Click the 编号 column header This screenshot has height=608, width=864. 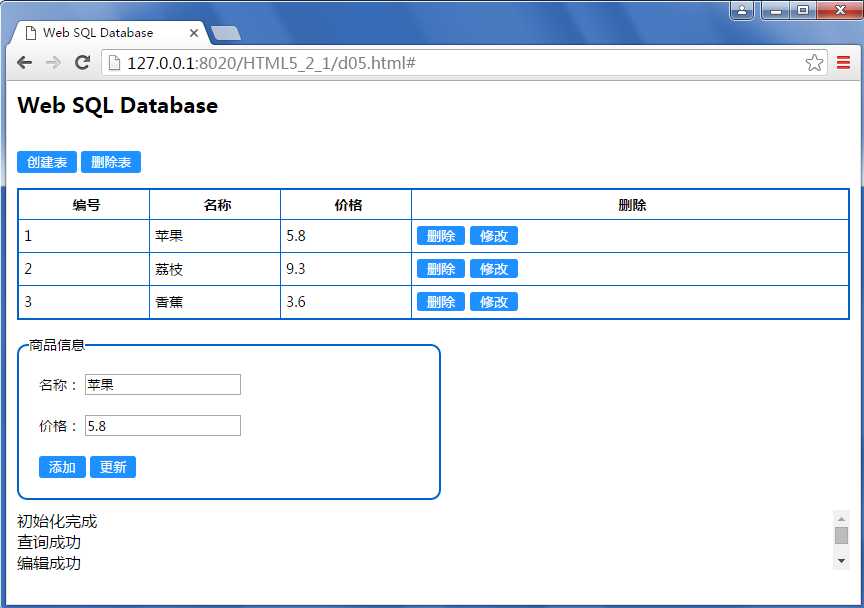[84, 205]
